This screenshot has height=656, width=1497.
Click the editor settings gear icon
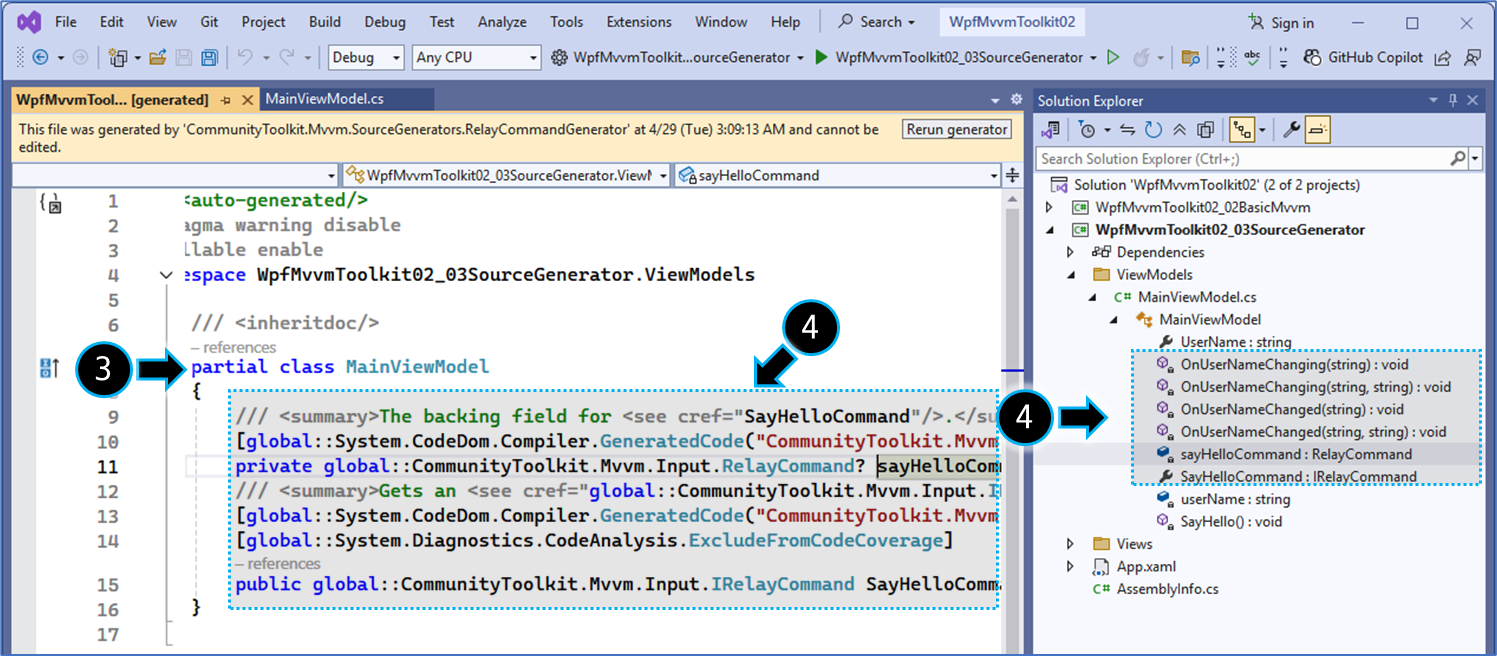(1016, 100)
